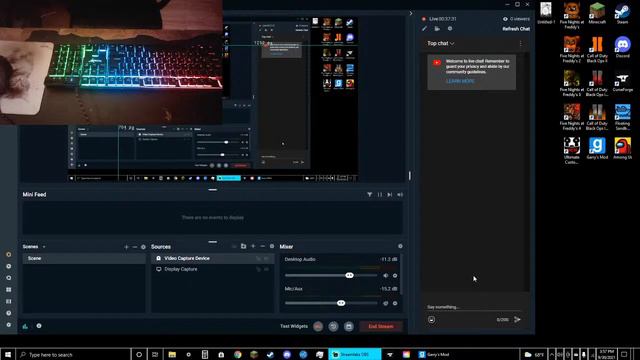
Task: Open Layout Editor grid icon in sidebar
Action: [9, 290]
